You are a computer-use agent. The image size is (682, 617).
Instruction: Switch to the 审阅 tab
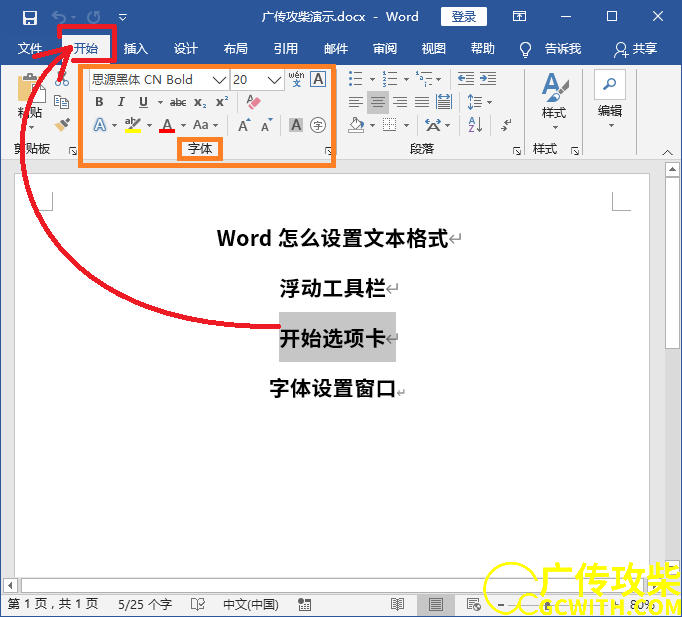coord(385,48)
